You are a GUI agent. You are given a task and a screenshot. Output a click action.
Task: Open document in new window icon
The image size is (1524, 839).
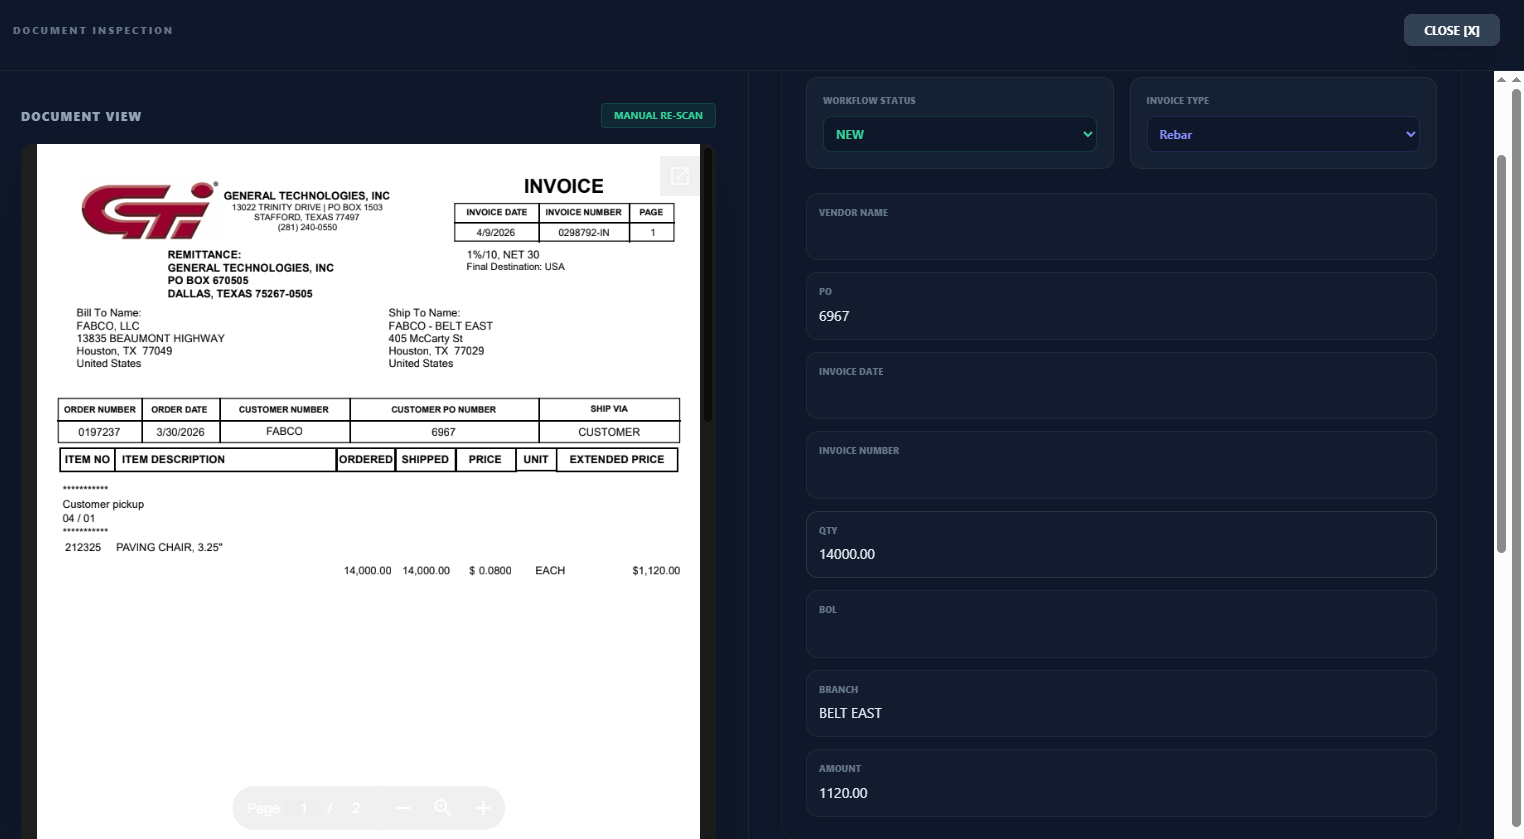click(680, 176)
